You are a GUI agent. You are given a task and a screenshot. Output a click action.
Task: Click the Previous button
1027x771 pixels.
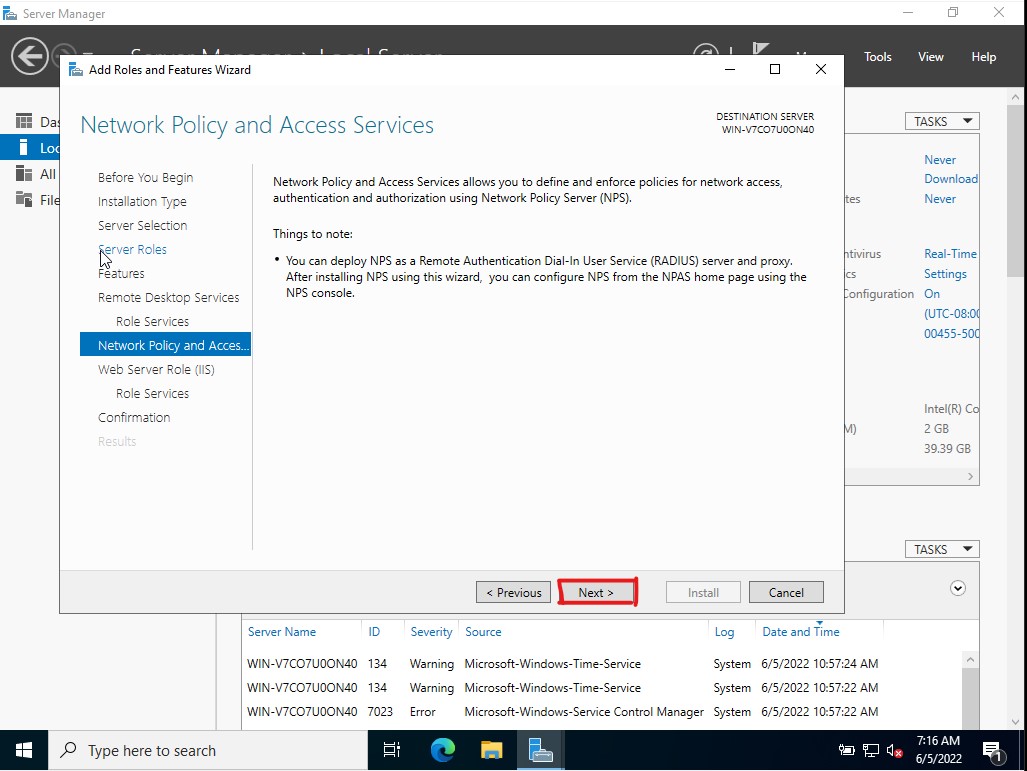pos(514,592)
